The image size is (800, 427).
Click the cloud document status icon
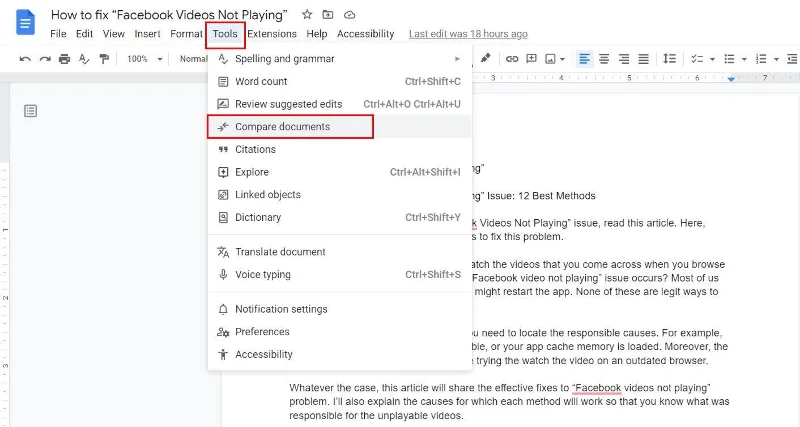(x=349, y=15)
